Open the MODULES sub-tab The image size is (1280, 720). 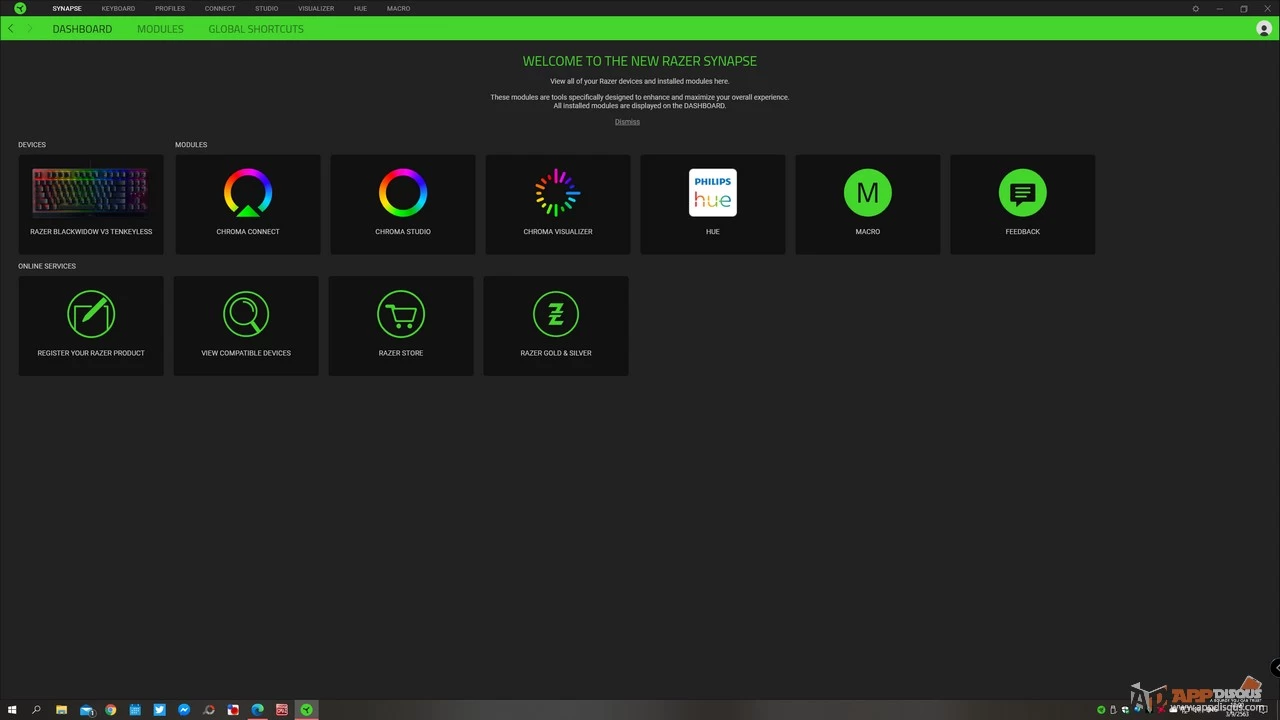click(160, 29)
